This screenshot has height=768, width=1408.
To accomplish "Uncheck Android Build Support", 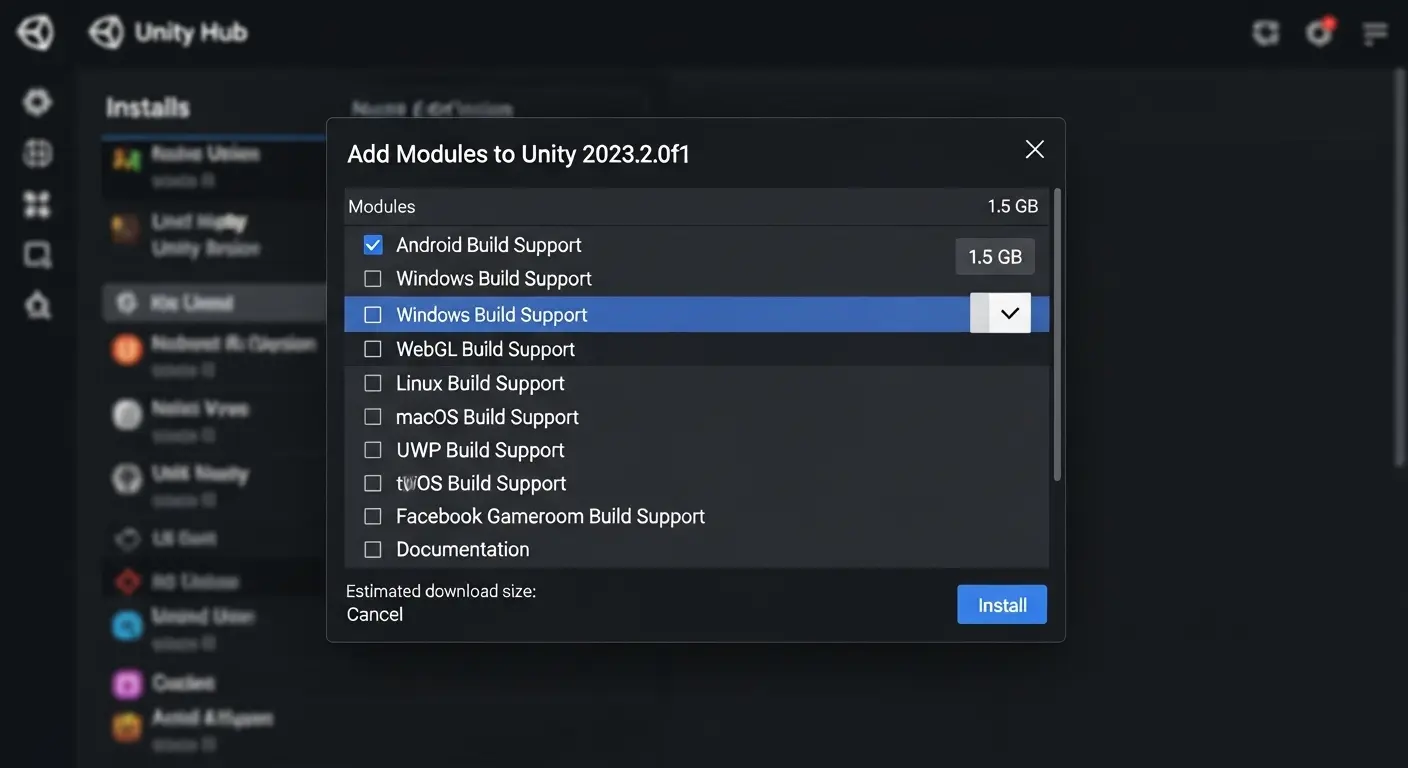I will (373, 244).
